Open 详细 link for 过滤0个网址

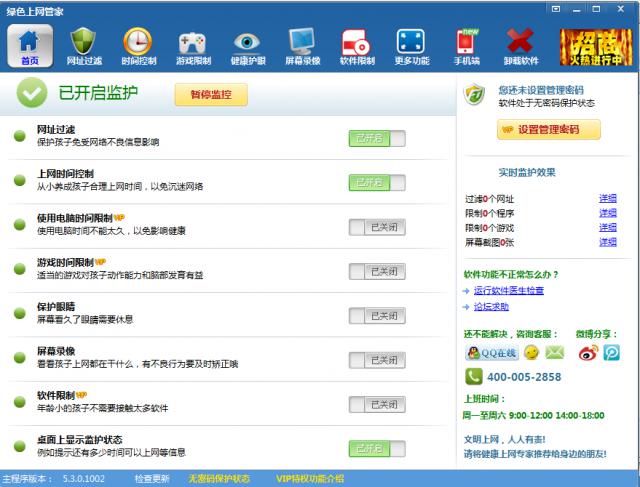tap(607, 198)
